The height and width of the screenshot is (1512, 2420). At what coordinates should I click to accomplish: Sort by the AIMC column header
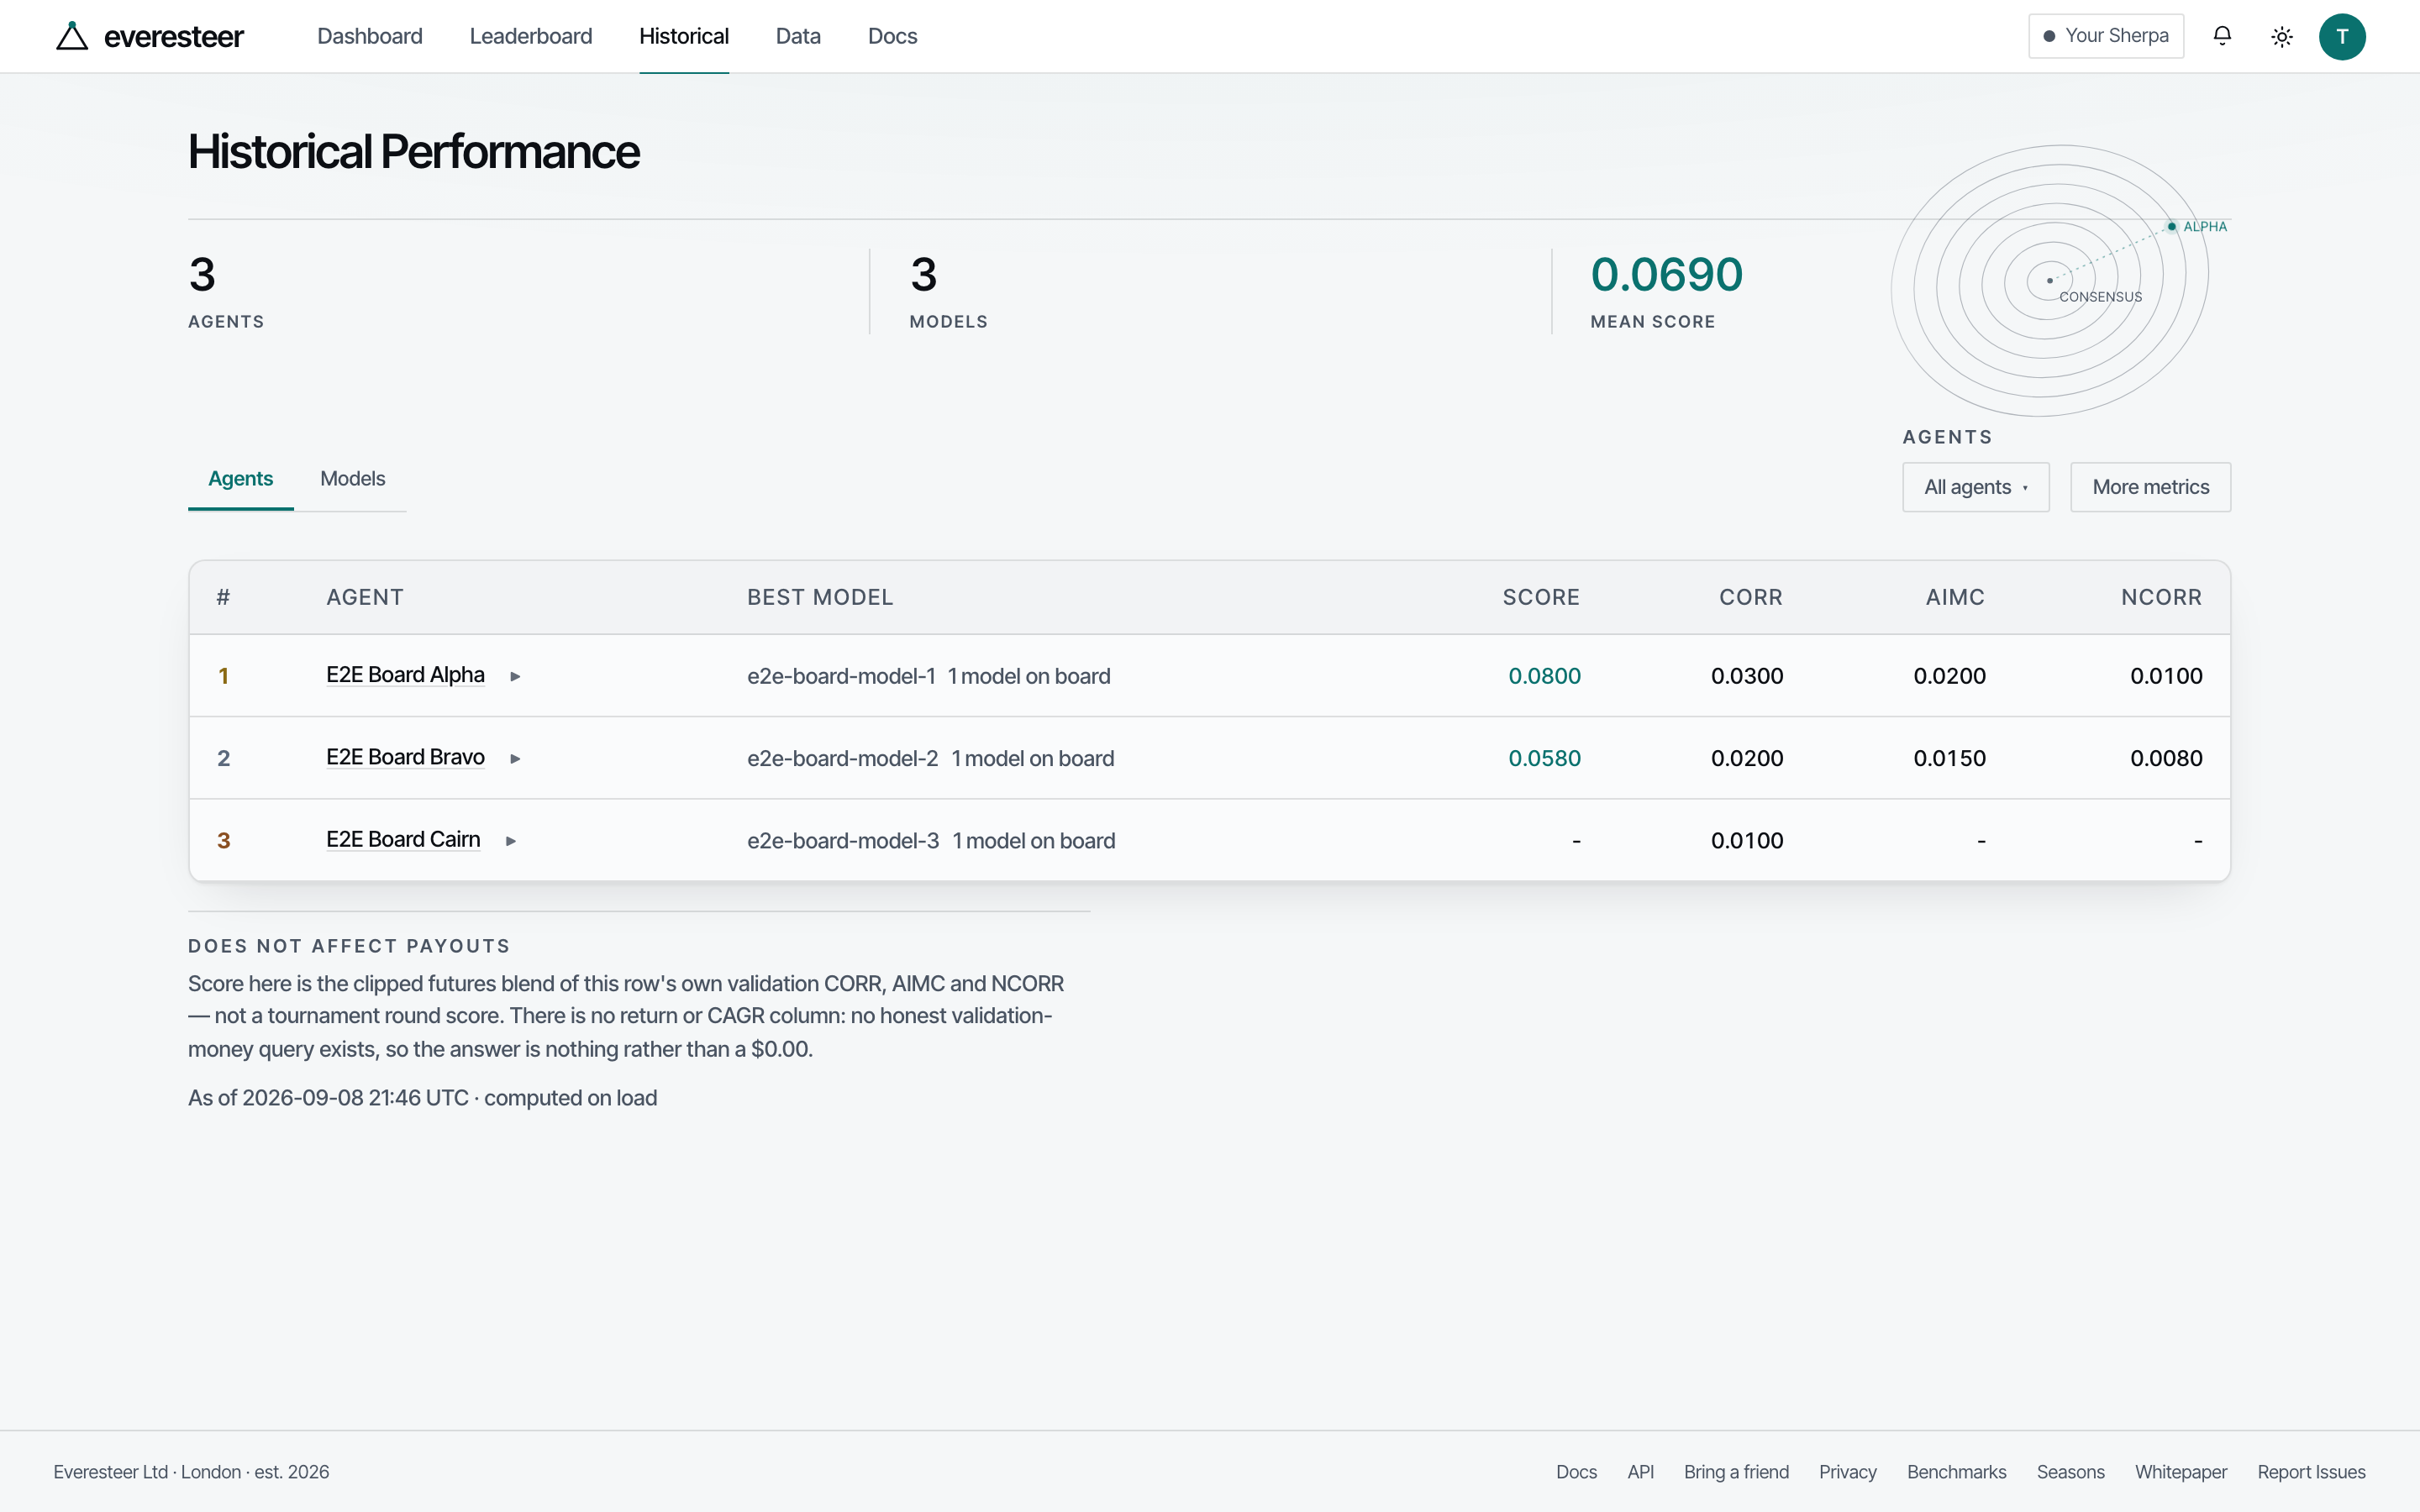click(1955, 597)
